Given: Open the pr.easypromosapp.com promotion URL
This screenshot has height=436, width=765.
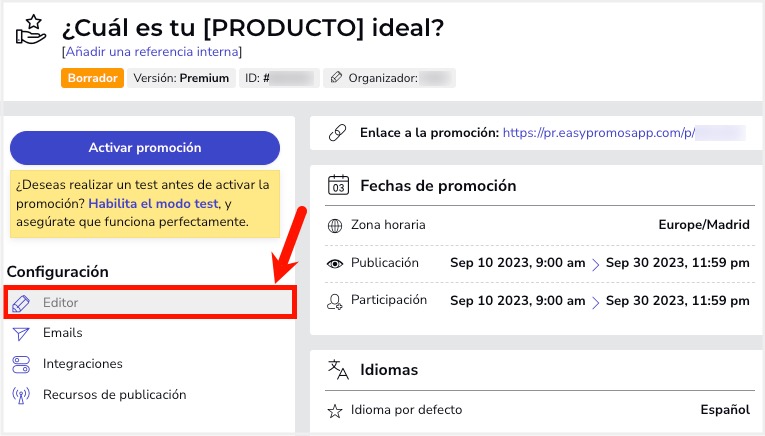Looking at the screenshot, I should (x=599, y=133).
